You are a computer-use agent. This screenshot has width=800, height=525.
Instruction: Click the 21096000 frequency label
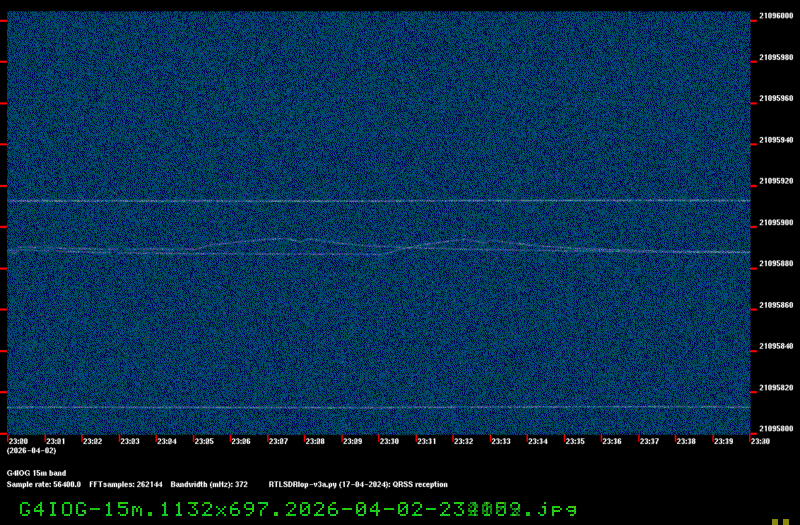pos(776,16)
